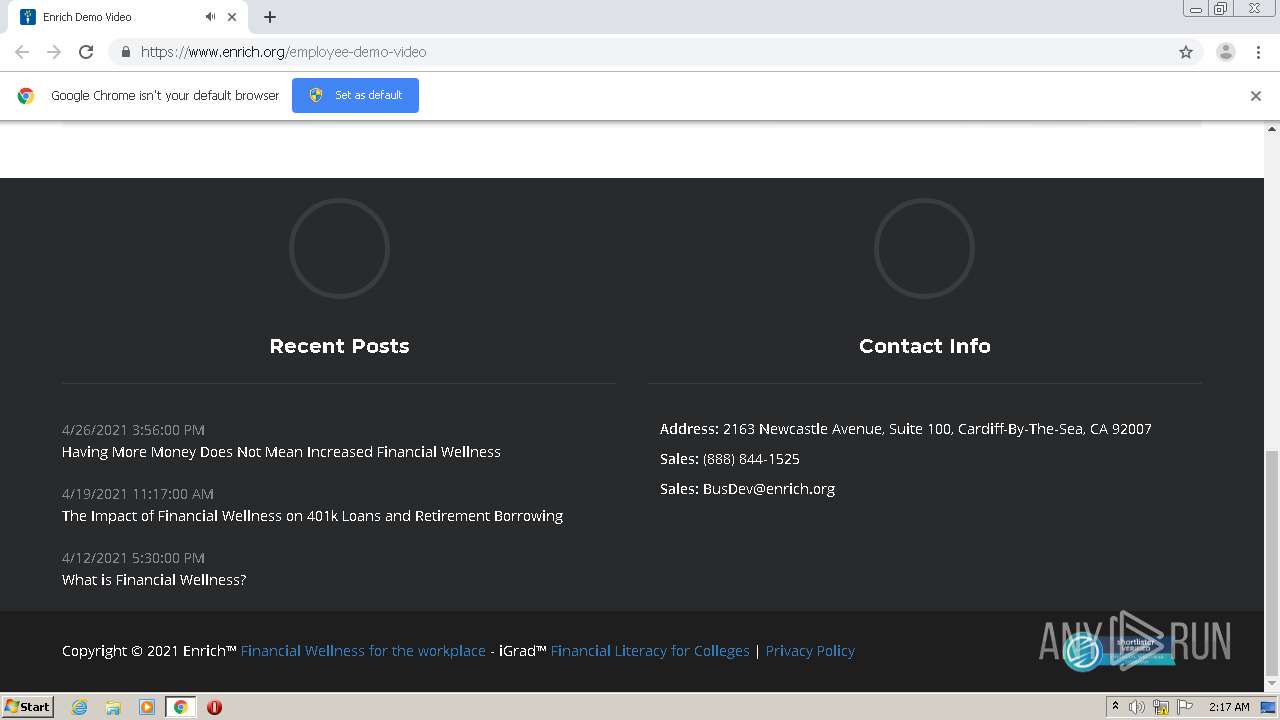Image resolution: width=1280 pixels, height=720 pixels.
Task: Open a new browser tab
Action: pos(270,17)
